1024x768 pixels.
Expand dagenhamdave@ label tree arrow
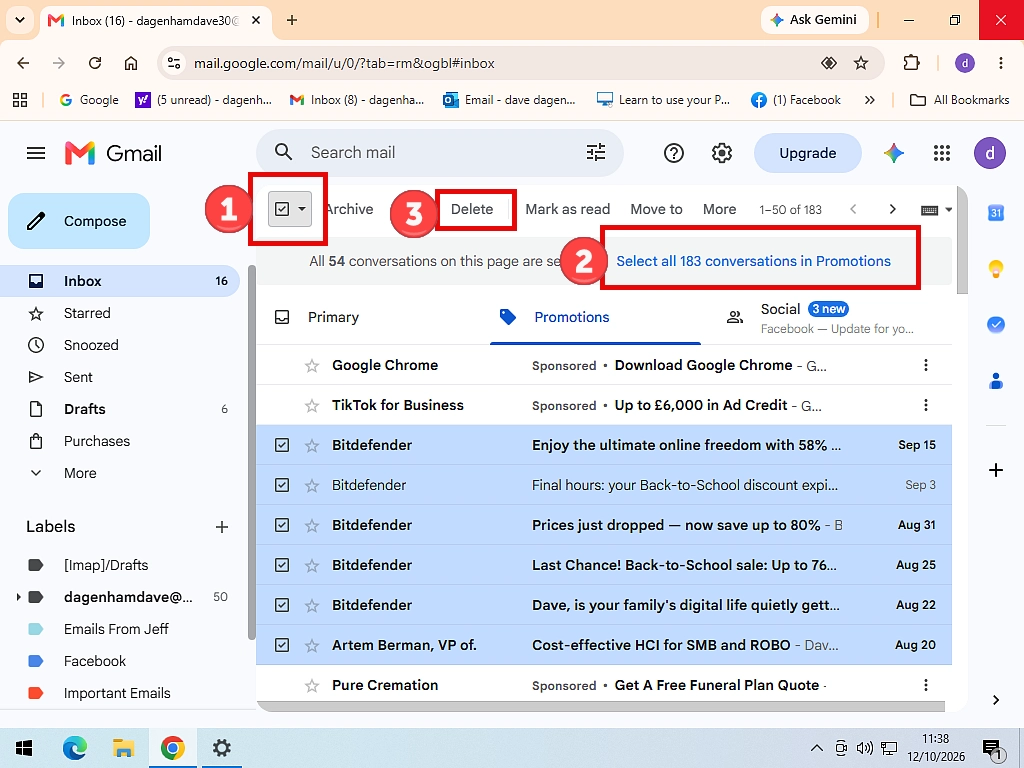click(x=18, y=597)
